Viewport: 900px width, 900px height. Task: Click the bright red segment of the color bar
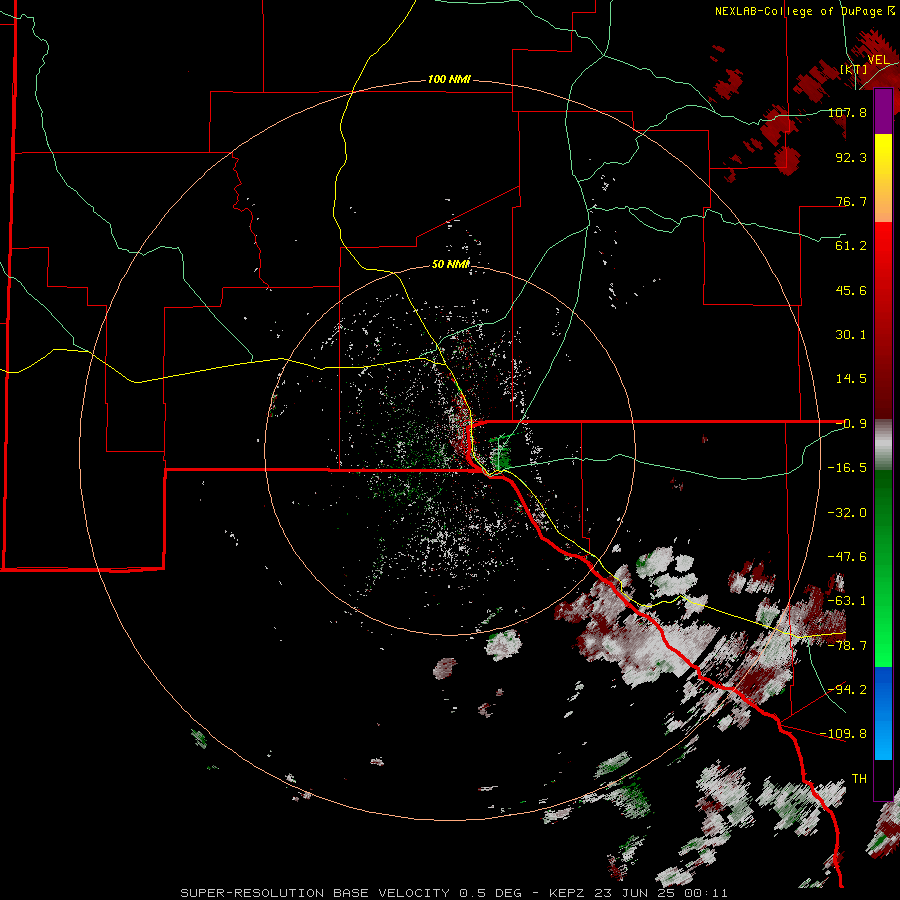coord(883,247)
